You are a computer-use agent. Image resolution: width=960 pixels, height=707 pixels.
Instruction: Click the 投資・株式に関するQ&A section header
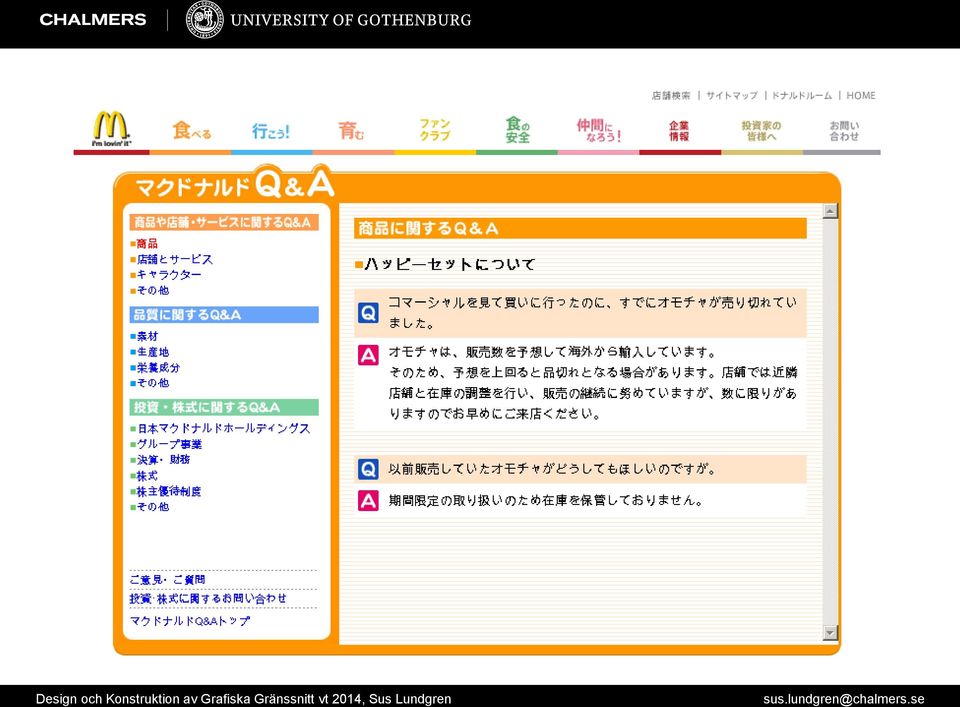pos(224,407)
